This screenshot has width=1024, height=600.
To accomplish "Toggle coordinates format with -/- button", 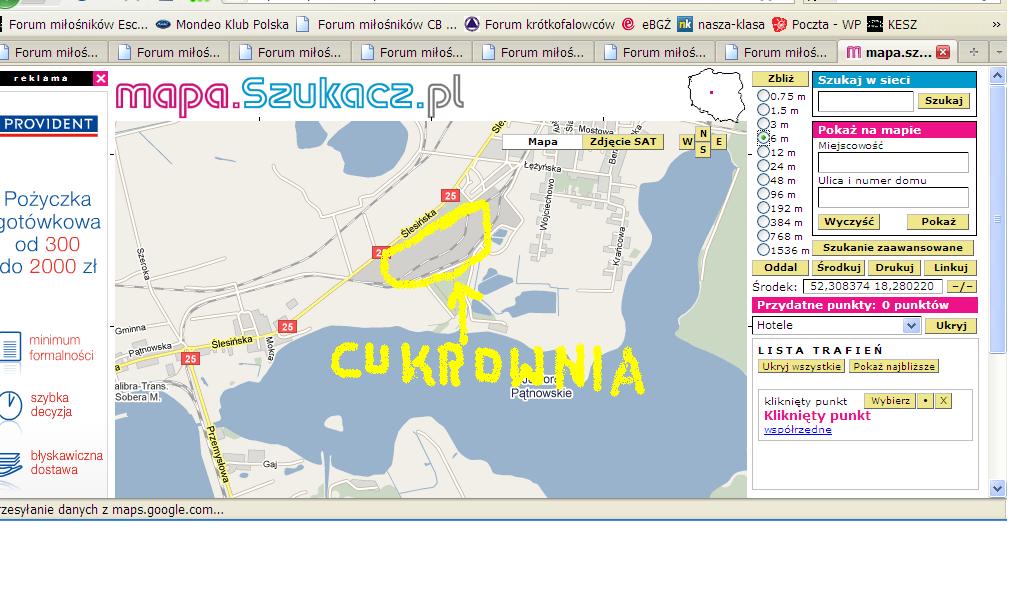I will coord(962,286).
